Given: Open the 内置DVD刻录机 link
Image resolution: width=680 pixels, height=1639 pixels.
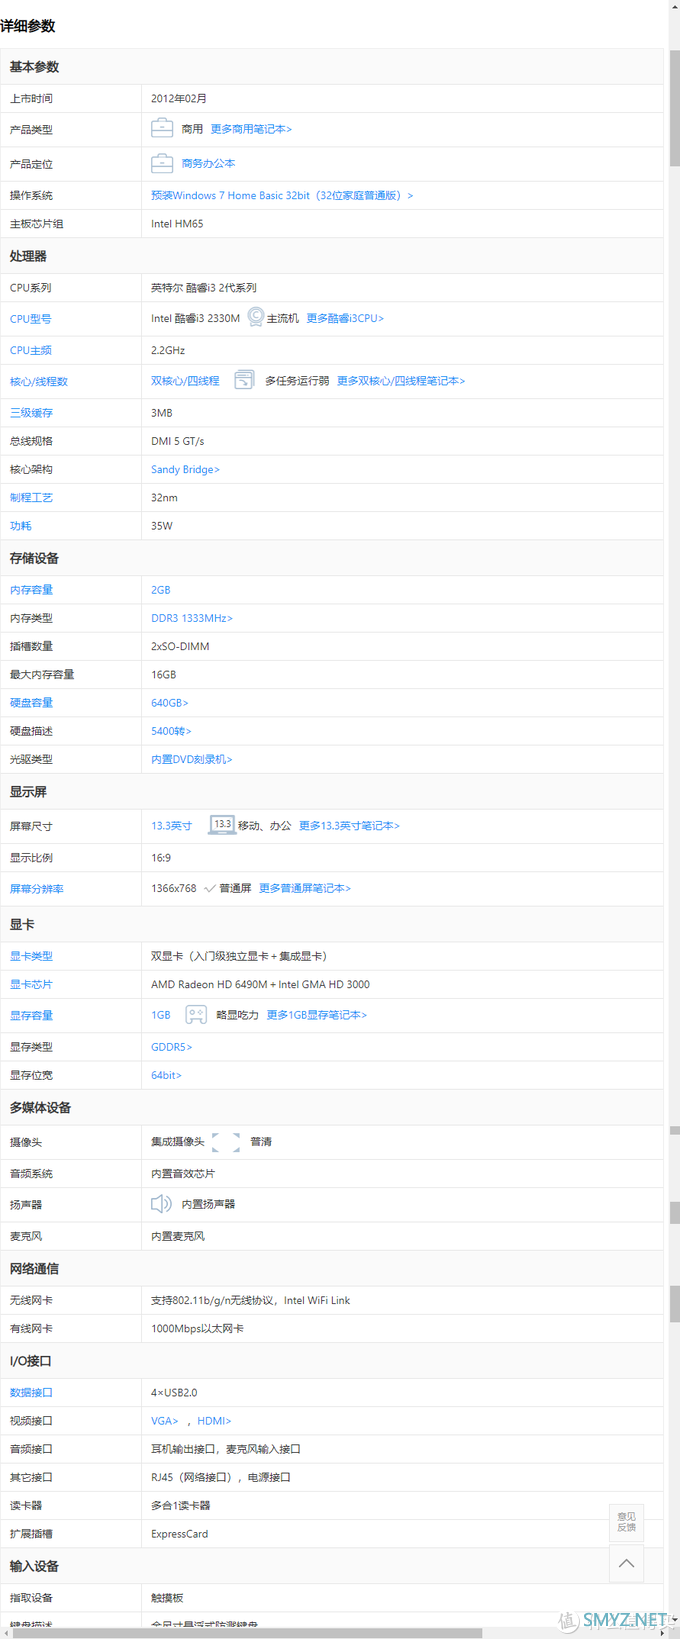Looking at the screenshot, I should [x=192, y=759].
